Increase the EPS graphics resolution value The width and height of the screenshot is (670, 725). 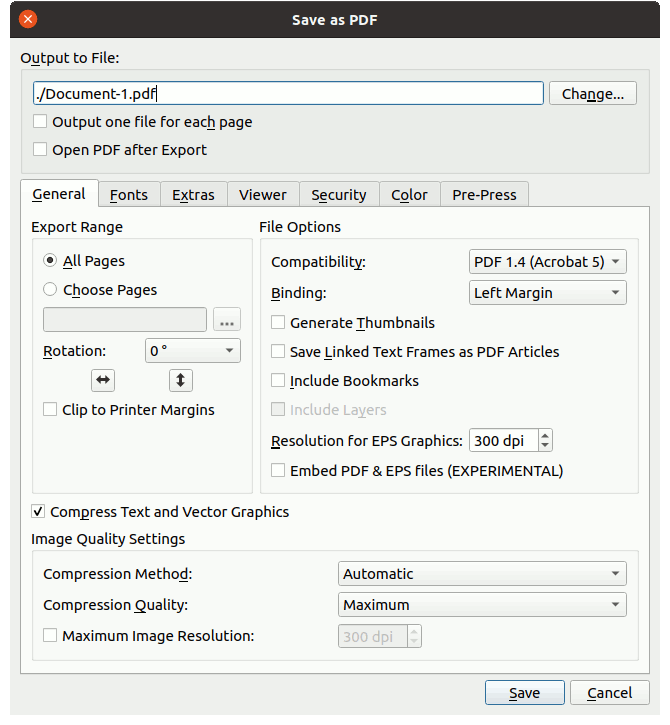click(x=545, y=435)
